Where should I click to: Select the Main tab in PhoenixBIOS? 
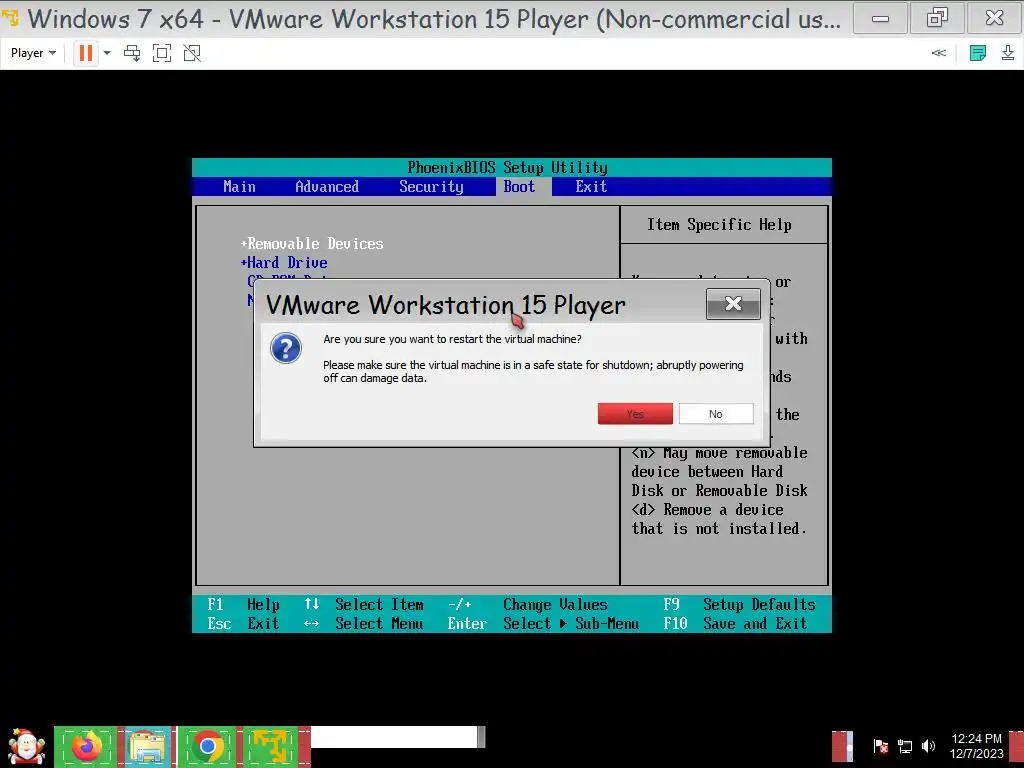click(x=240, y=187)
